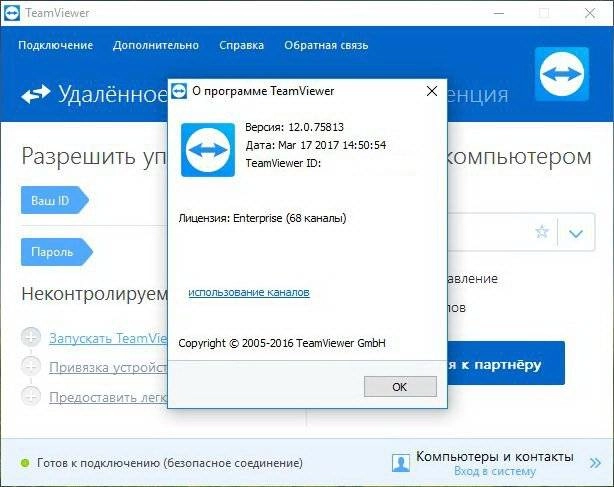Close the TeamViewer main window
Image resolution: width=614 pixels, height=487 pixels.
coord(590,13)
